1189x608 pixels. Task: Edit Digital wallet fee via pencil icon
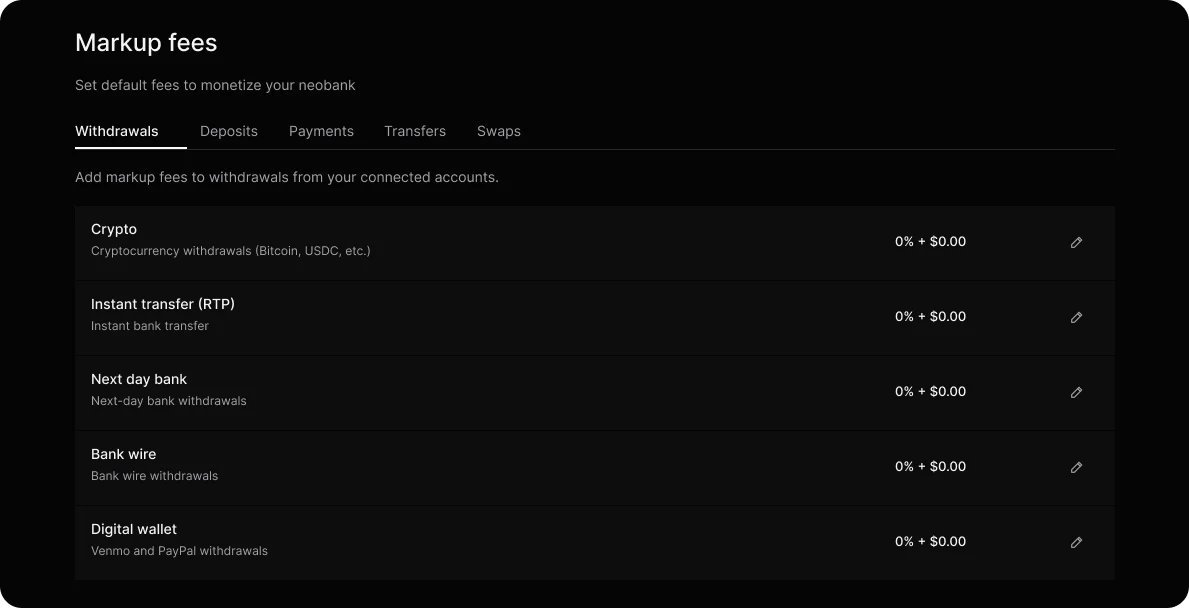[1076, 543]
